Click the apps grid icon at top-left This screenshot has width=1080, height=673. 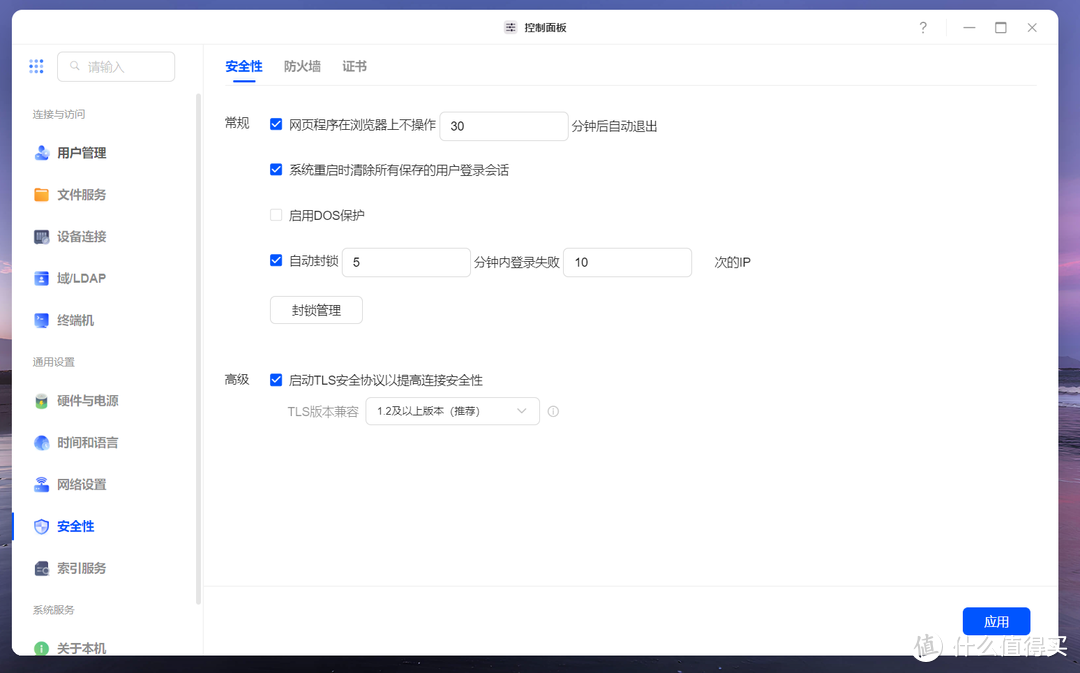36,67
